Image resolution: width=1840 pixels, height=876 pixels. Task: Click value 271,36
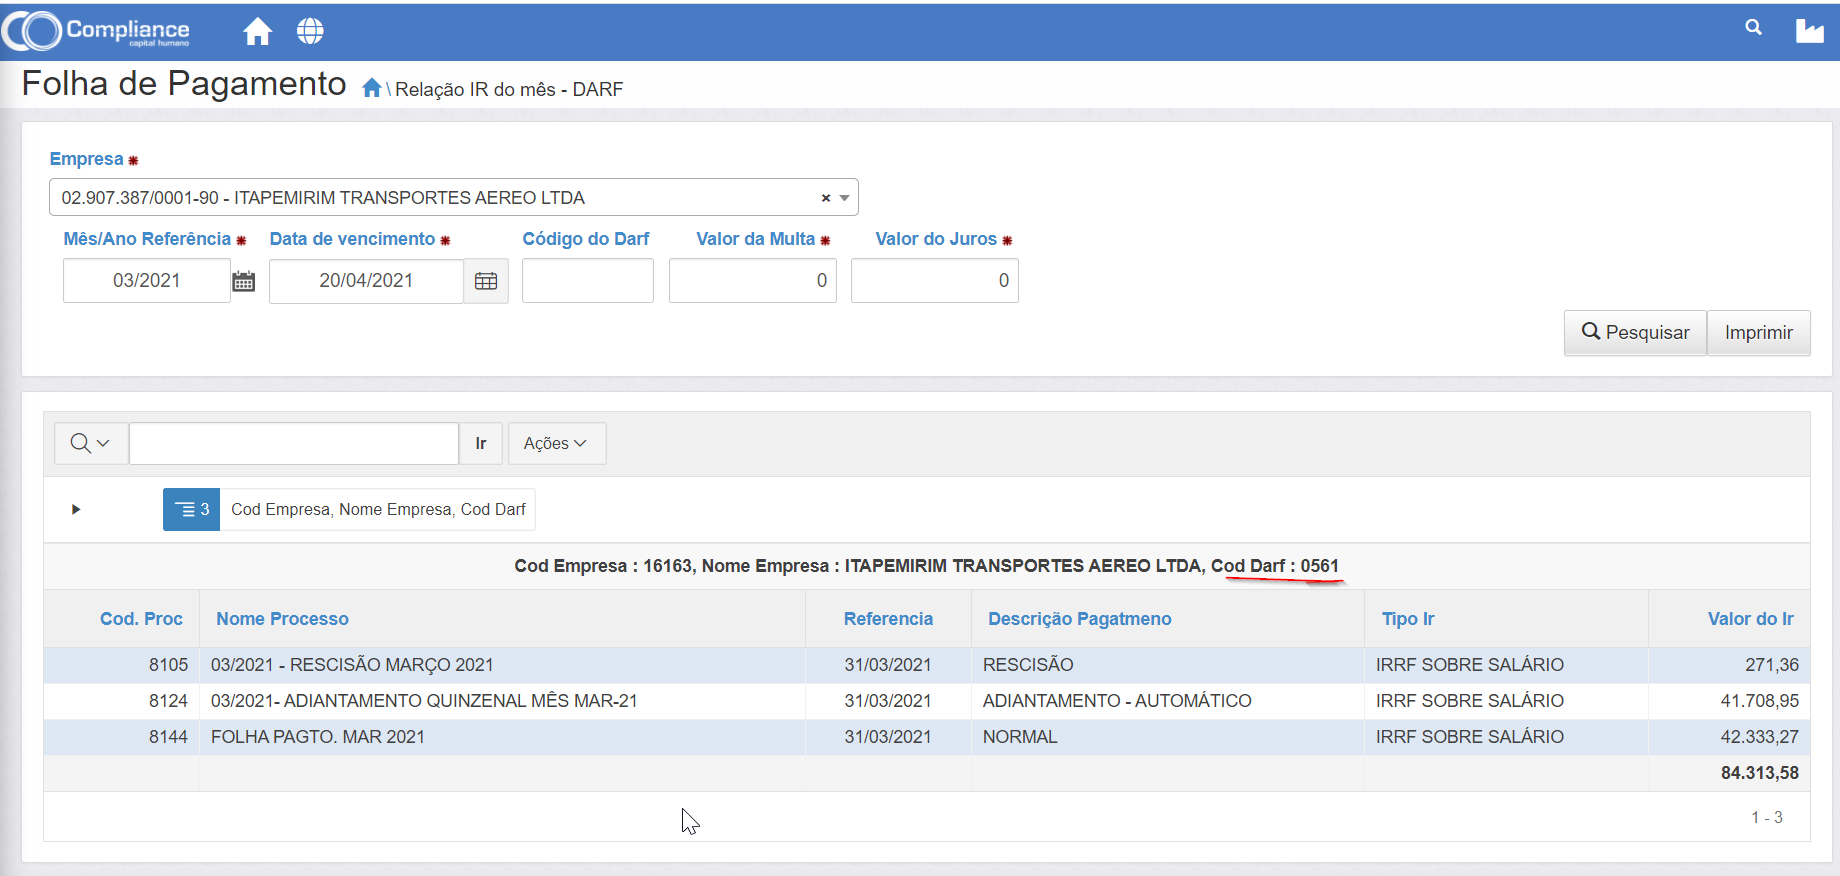click(x=1772, y=665)
